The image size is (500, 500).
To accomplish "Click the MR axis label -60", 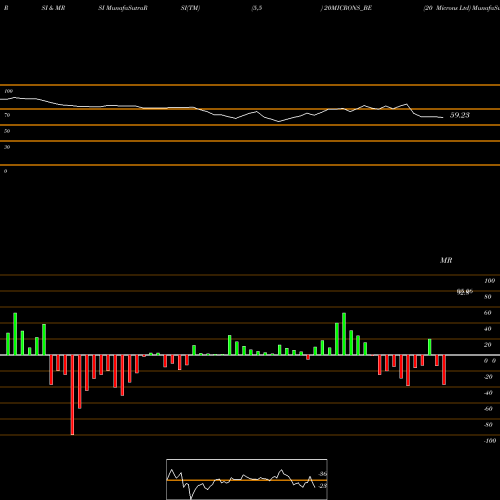I will pos(488,409).
